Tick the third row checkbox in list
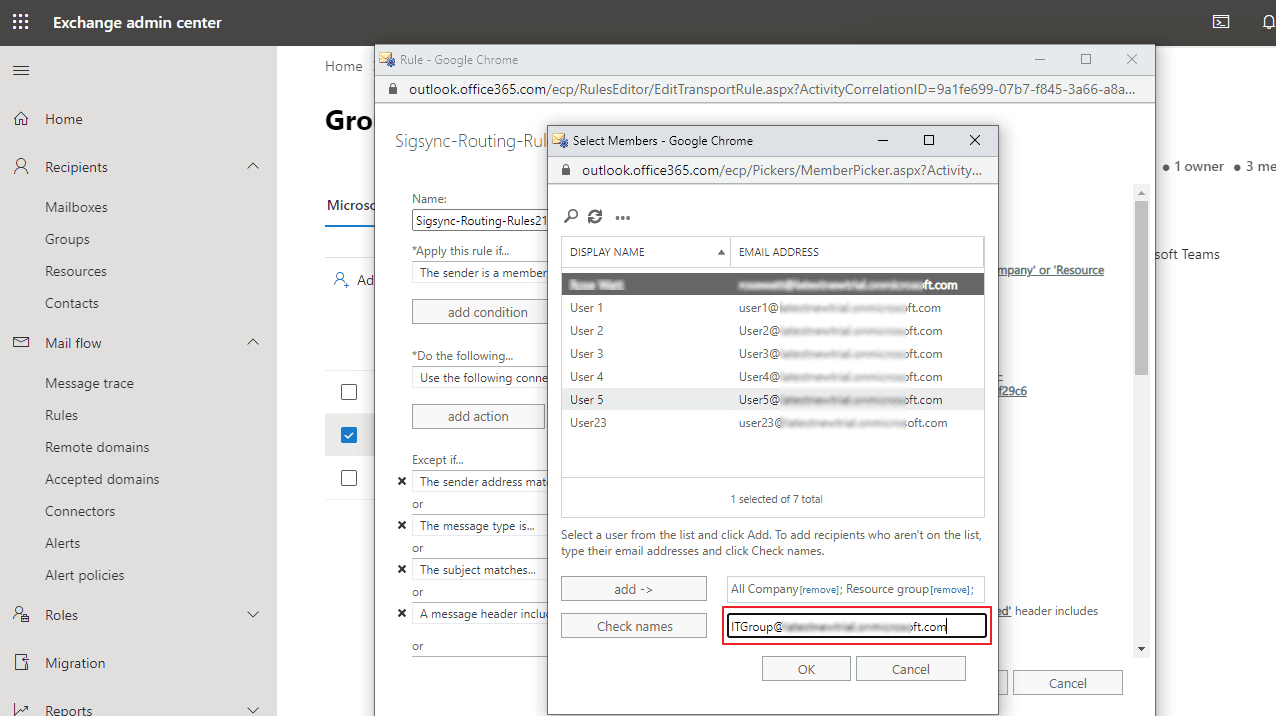Screen dimensions: 1276x716 (x=349, y=478)
